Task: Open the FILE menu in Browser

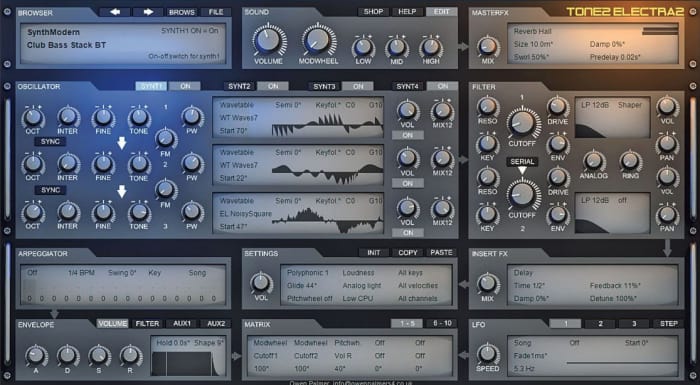Action: [x=216, y=12]
